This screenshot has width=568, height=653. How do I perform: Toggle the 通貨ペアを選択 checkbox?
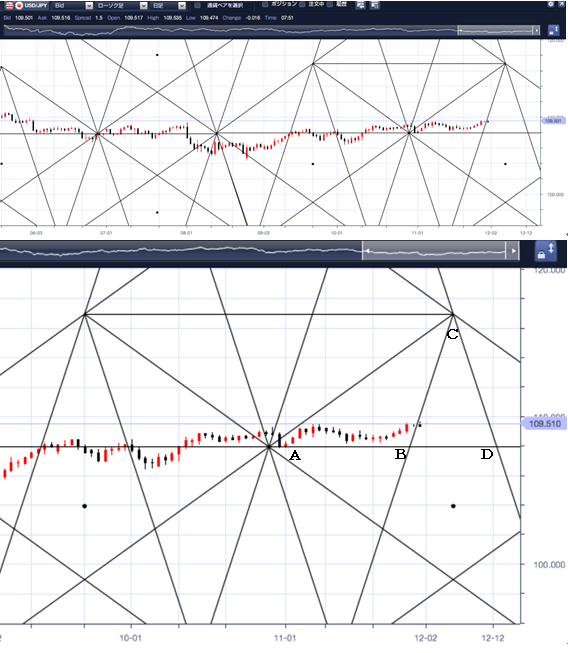point(198,5)
